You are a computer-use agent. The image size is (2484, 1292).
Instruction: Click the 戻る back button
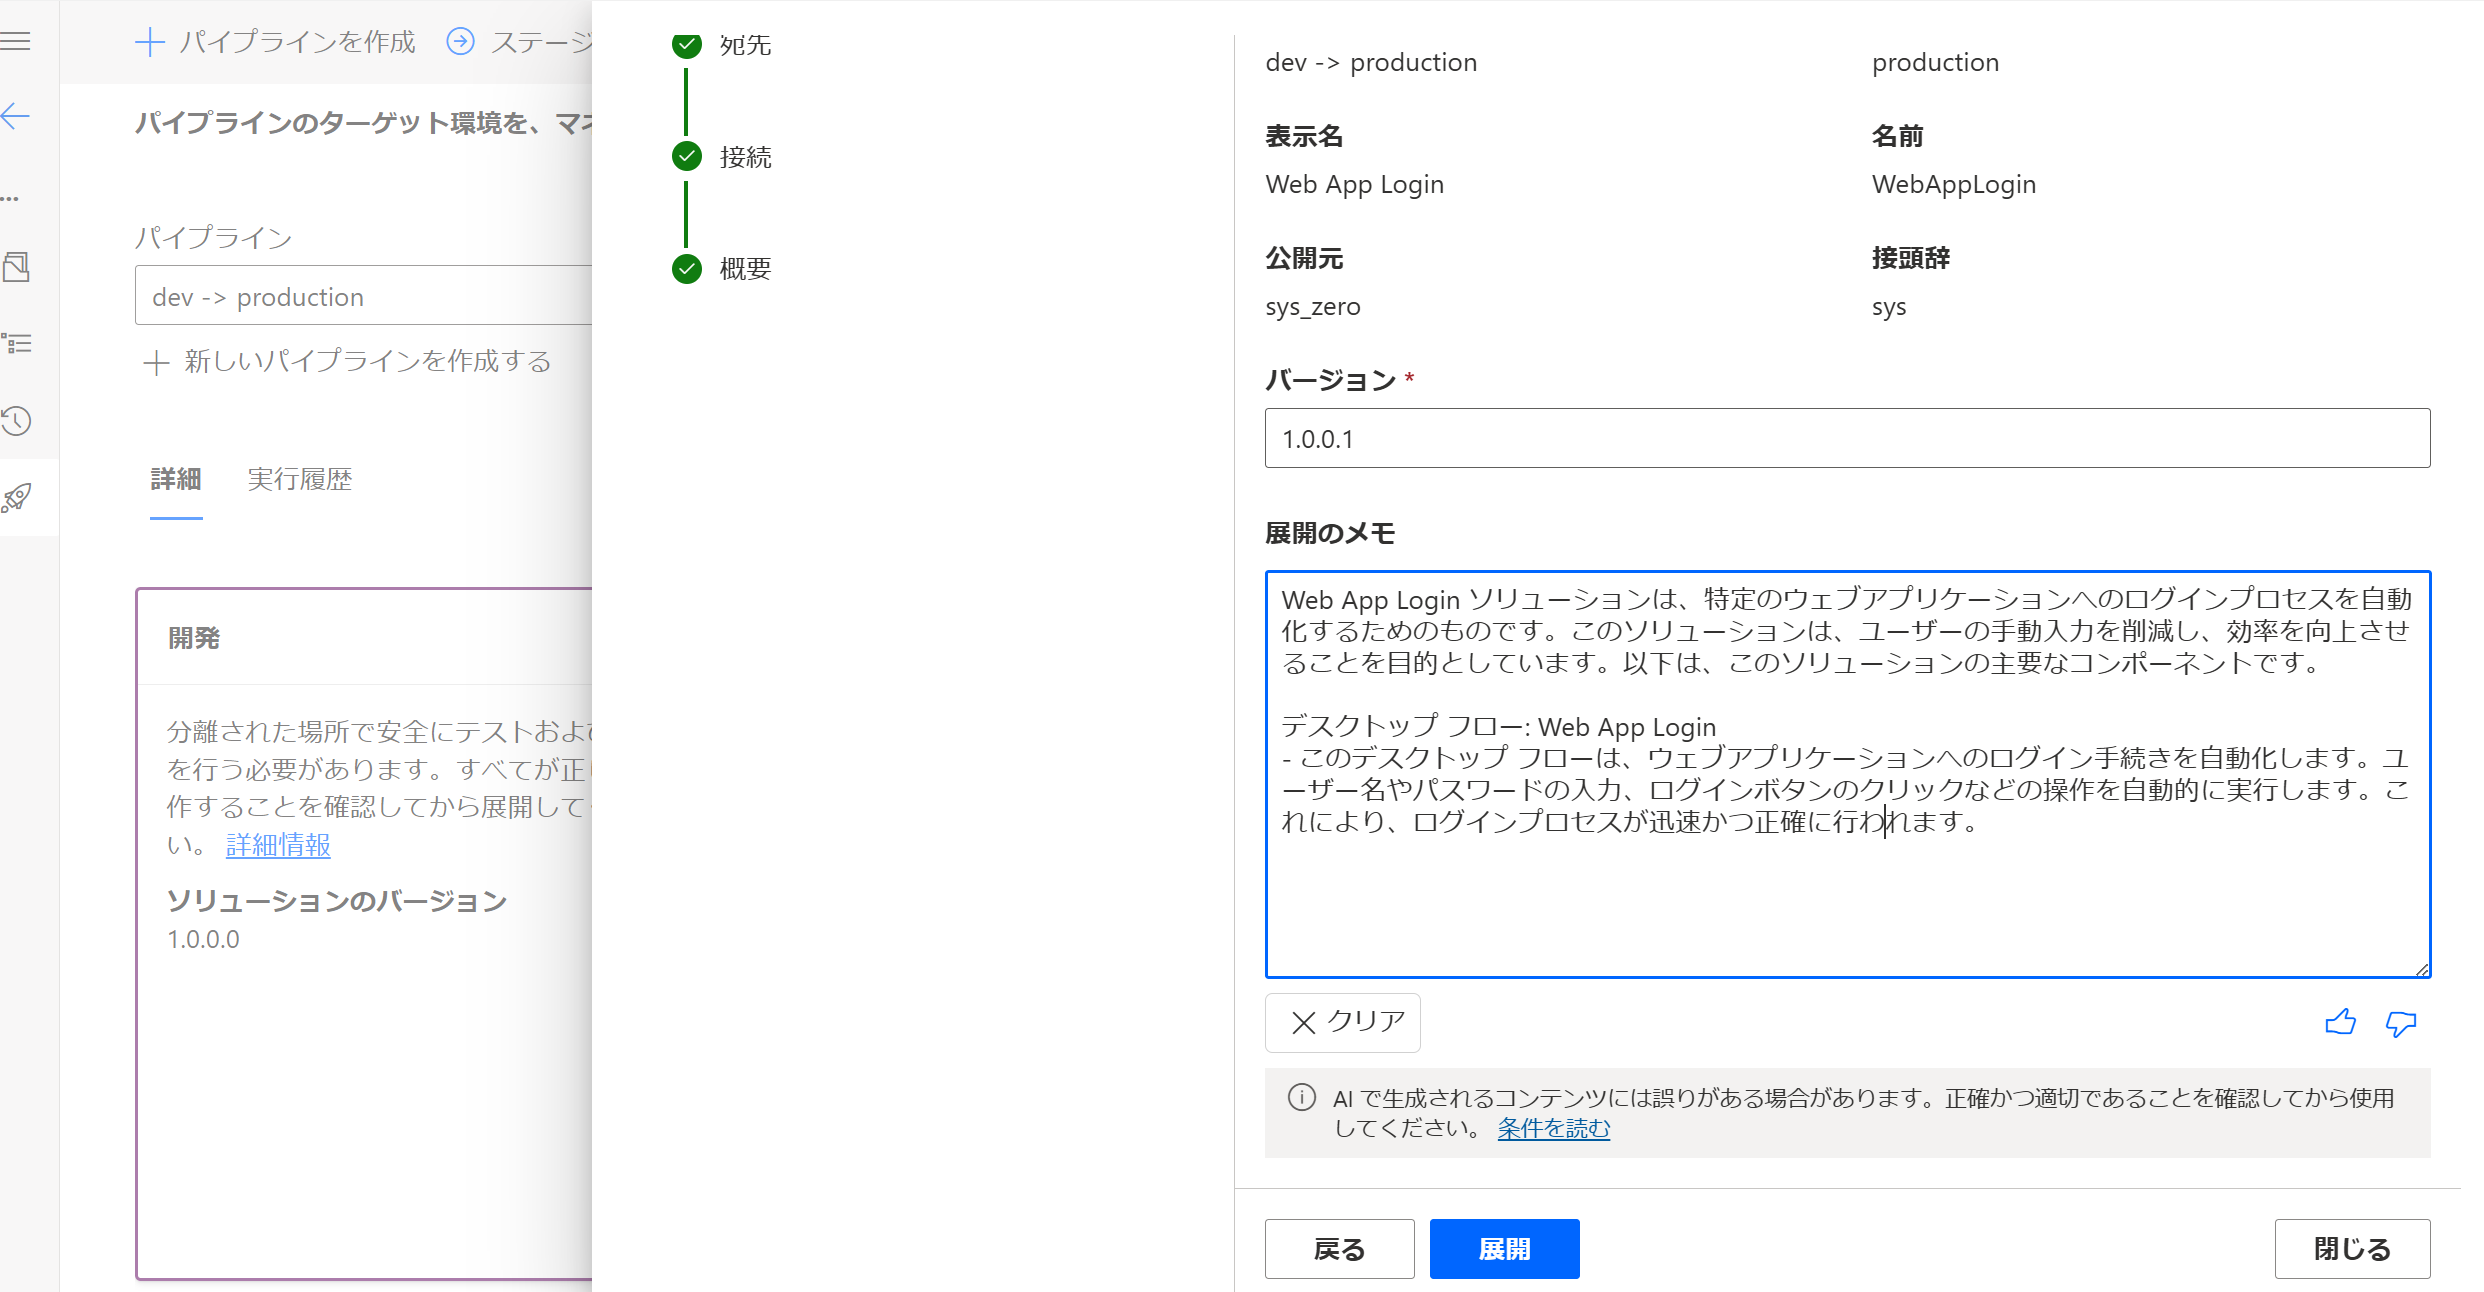click(1339, 1249)
